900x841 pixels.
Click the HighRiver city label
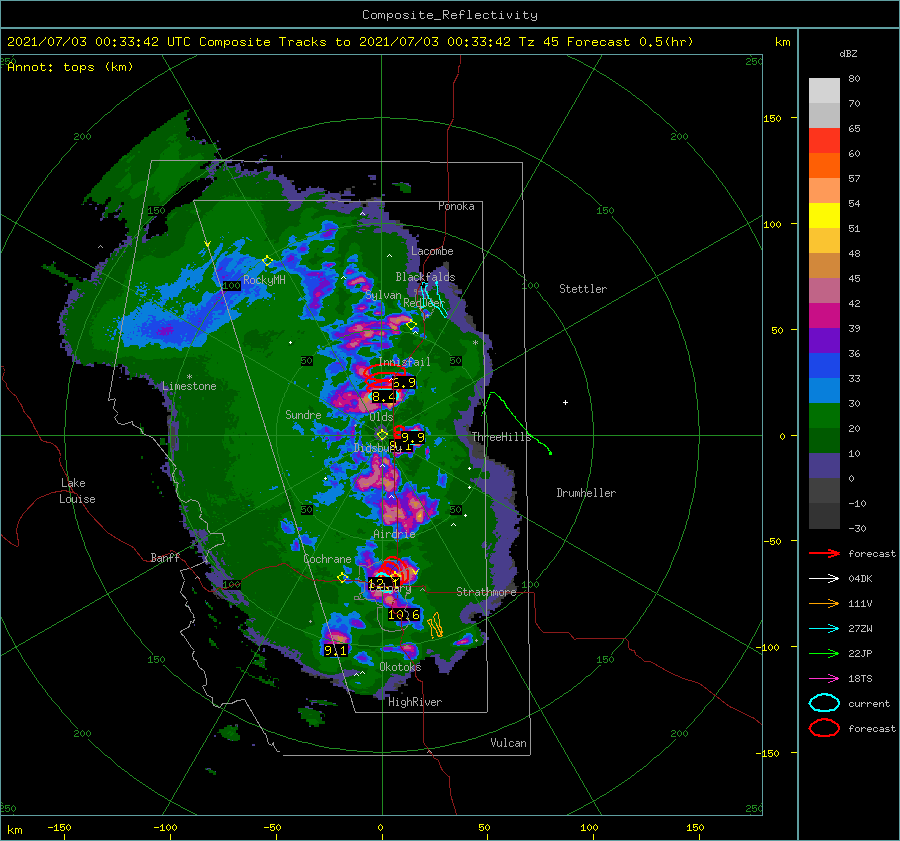pyautogui.click(x=415, y=702)
